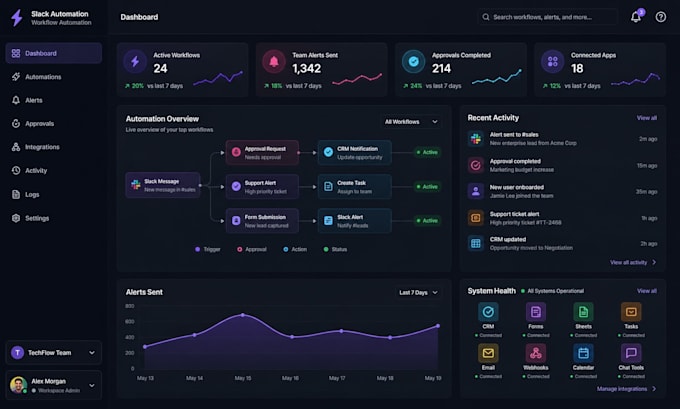The image size is (680, 409).
Task: Click Active status on Create Task row
Action: [427, 187]
